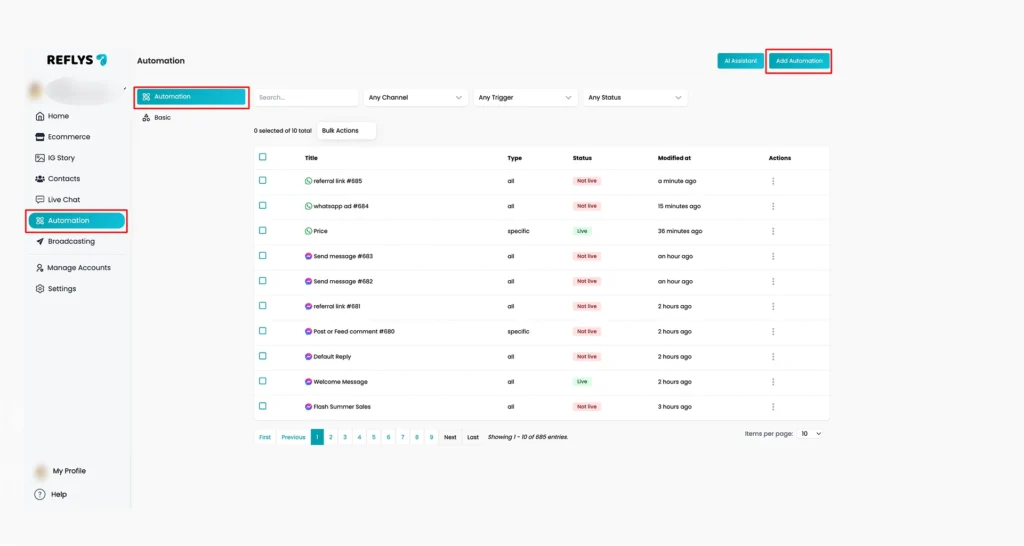This screenshot has width=1024, height=546.
Task: Click the Live Chat bubble icon
Action: tap(40, 200)
